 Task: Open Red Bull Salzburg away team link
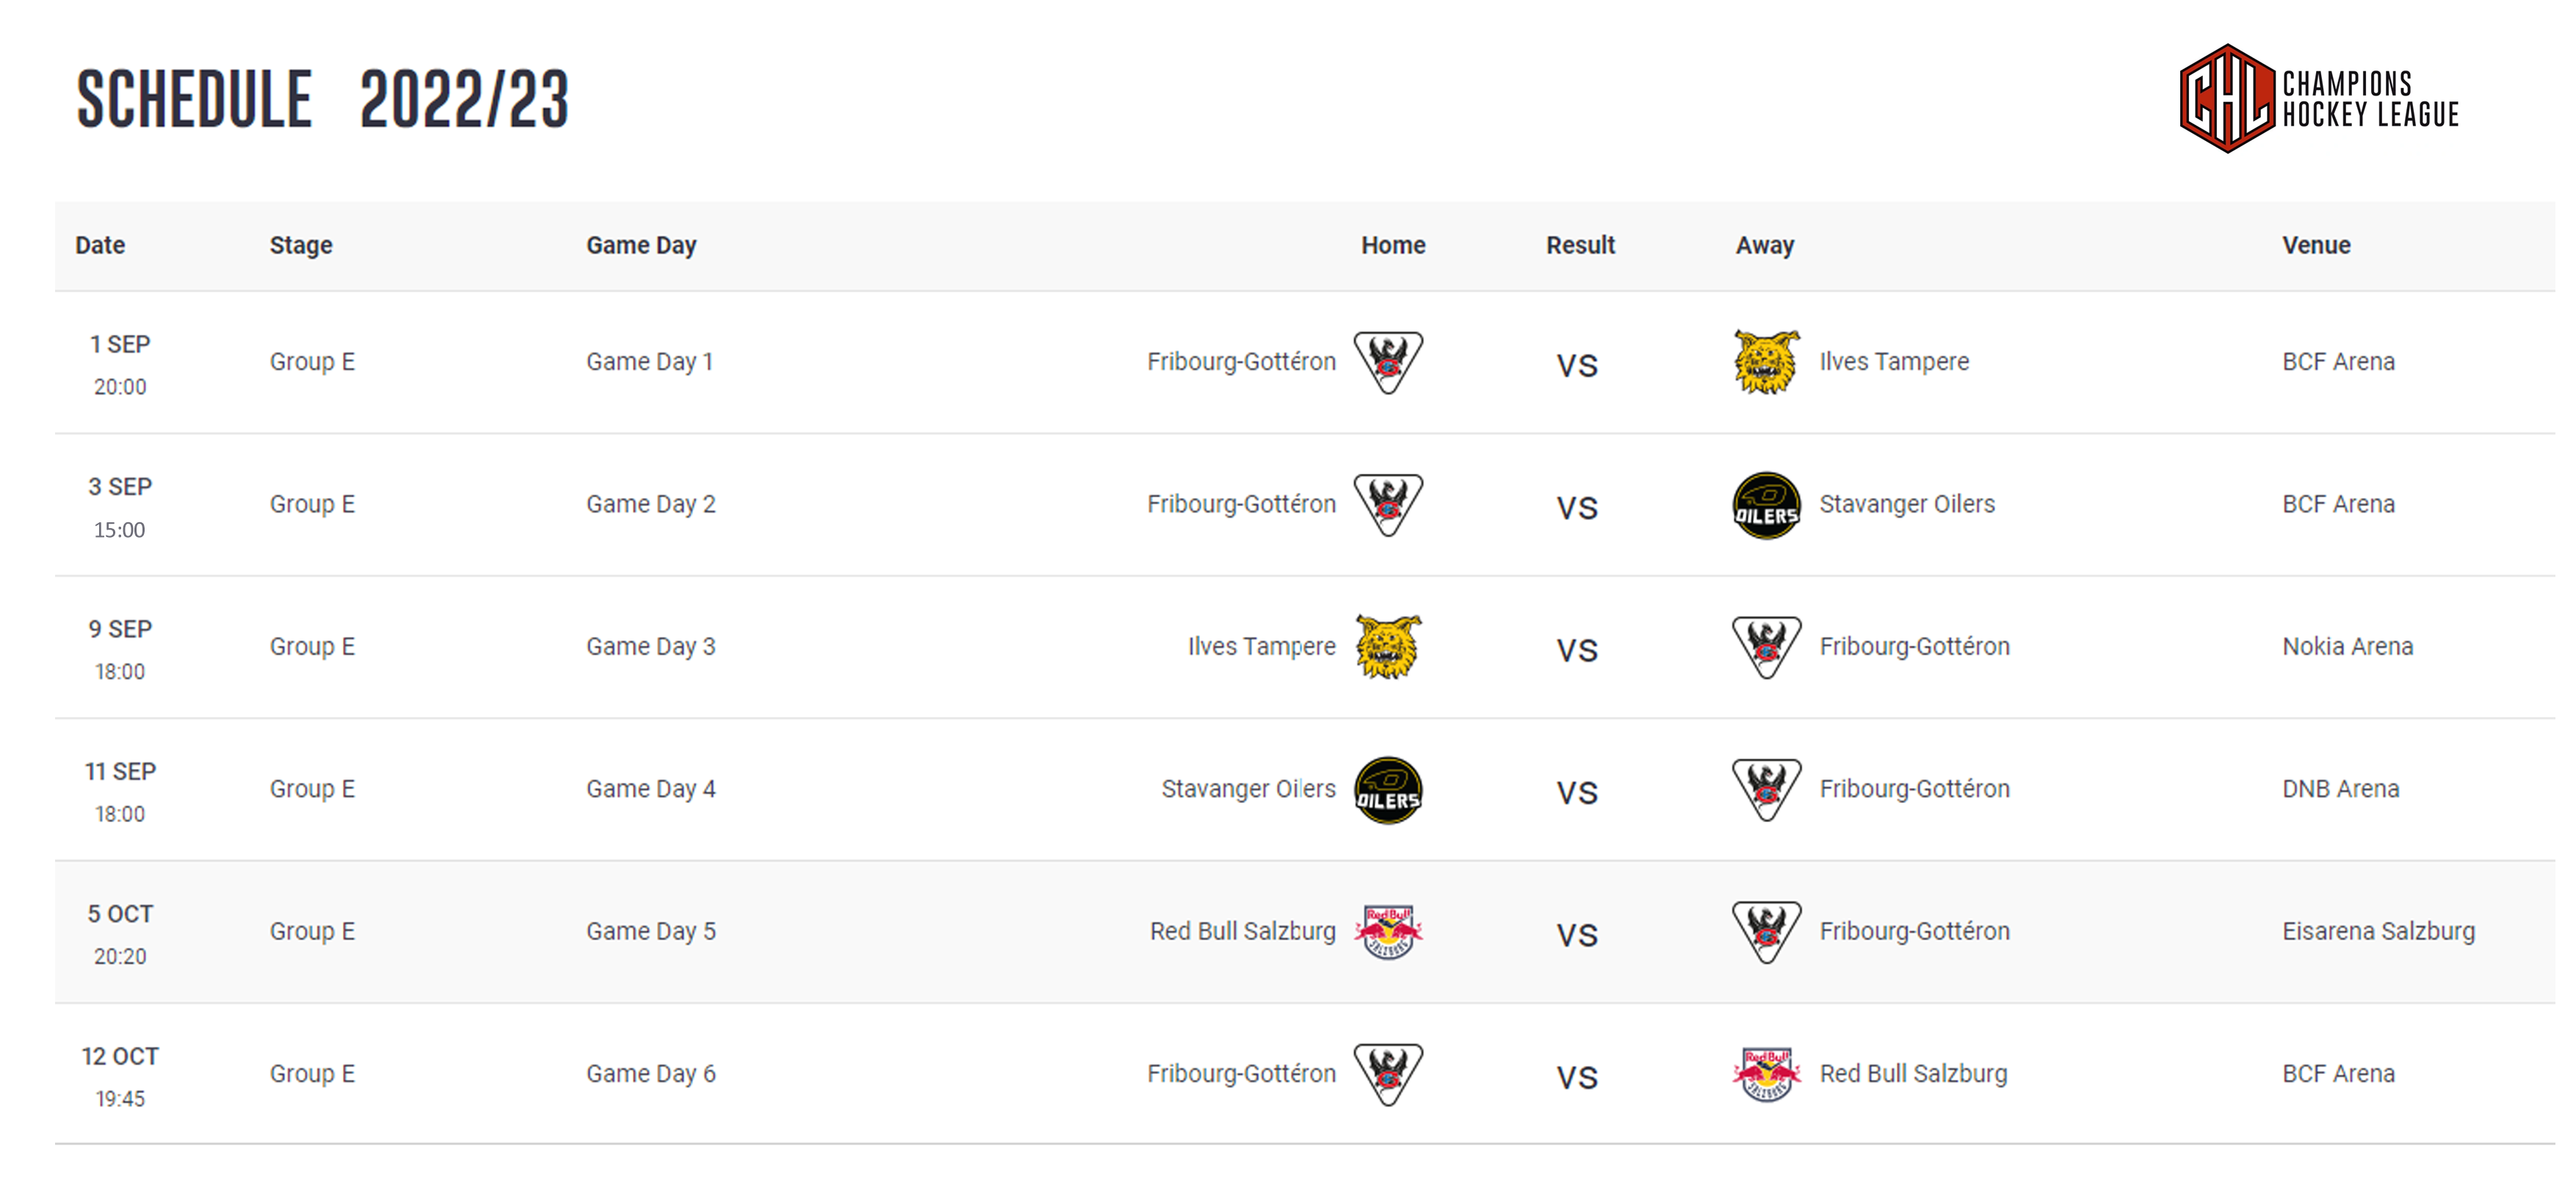[1913, 1074]
